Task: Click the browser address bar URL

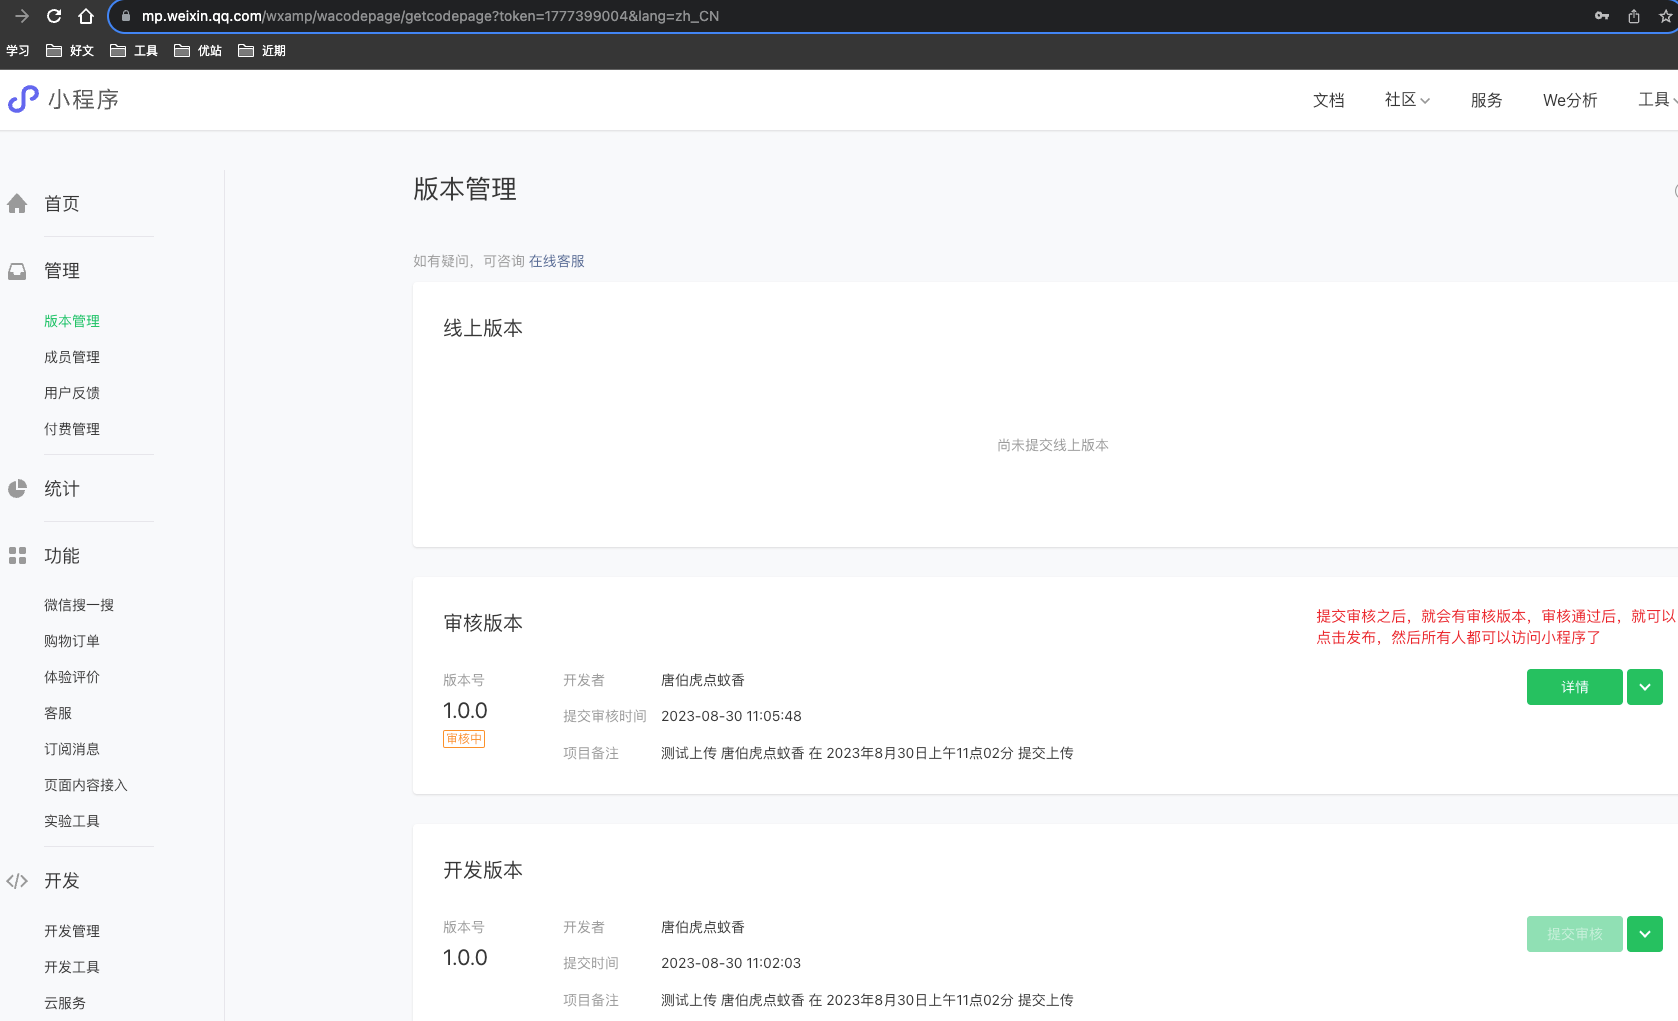Action: (x=430, y=16)
